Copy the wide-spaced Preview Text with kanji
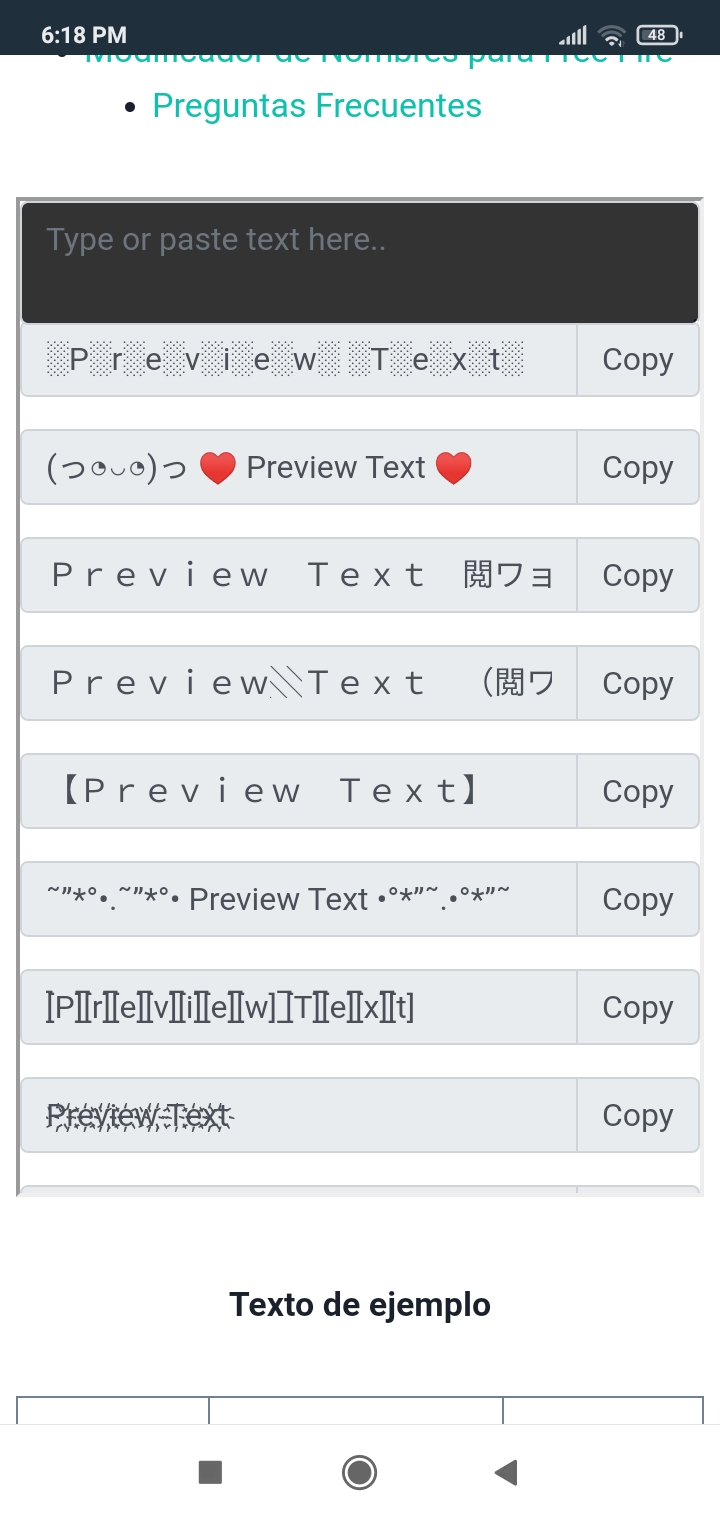This screenshot has width=720, height=1520. 637,576
